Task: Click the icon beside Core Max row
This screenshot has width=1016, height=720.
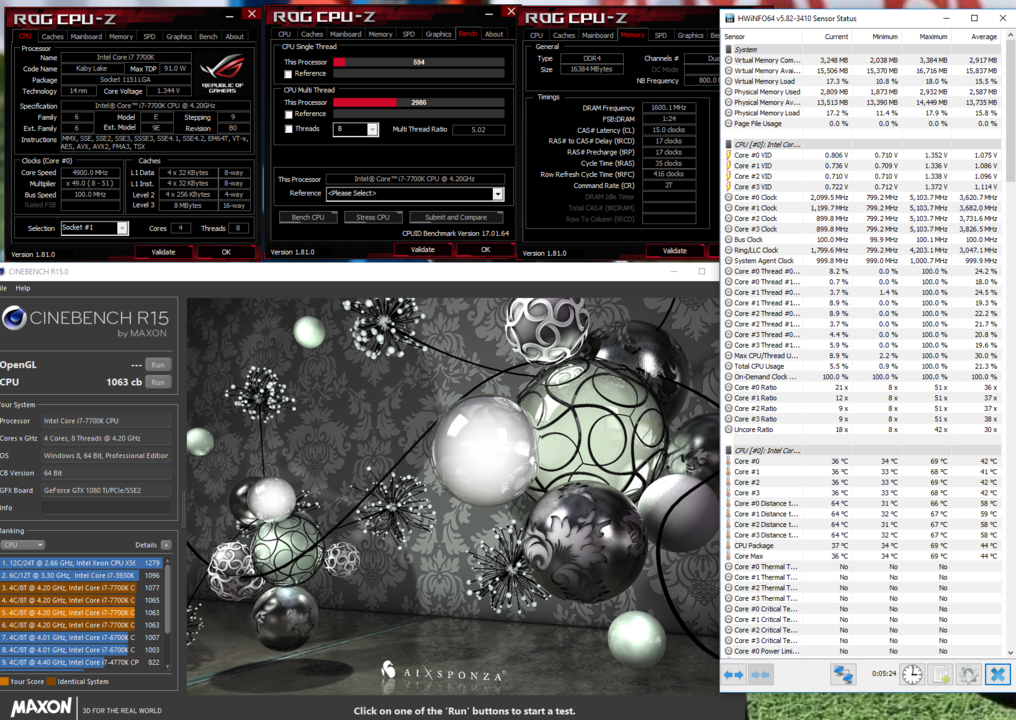Action: (x=728, y=556)
